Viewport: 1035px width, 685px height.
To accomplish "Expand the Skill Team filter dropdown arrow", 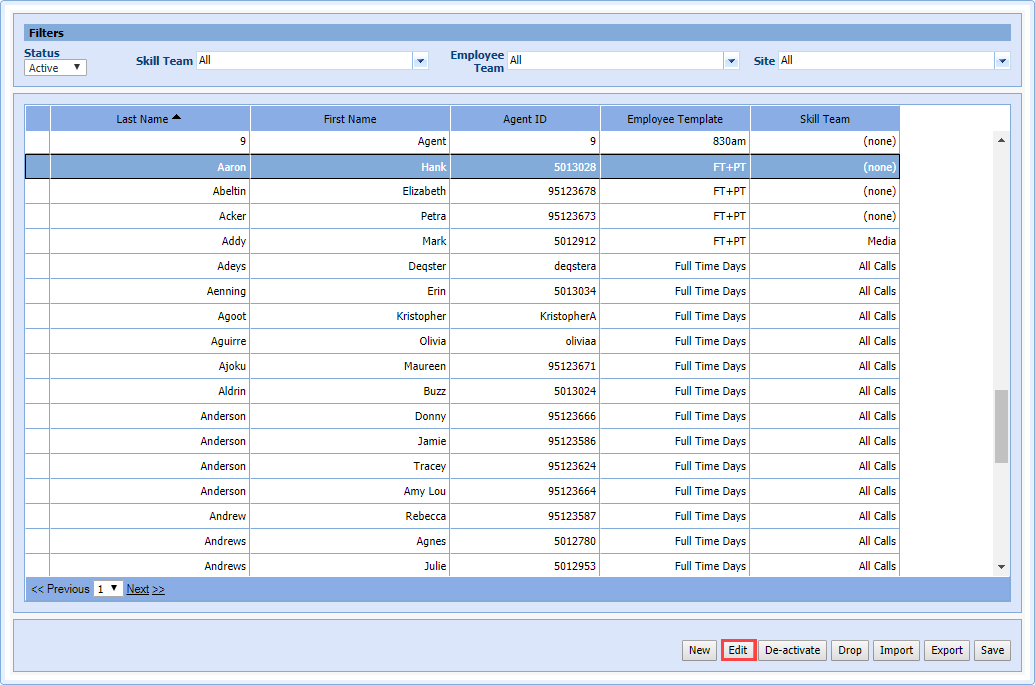I will coord(420,61).
